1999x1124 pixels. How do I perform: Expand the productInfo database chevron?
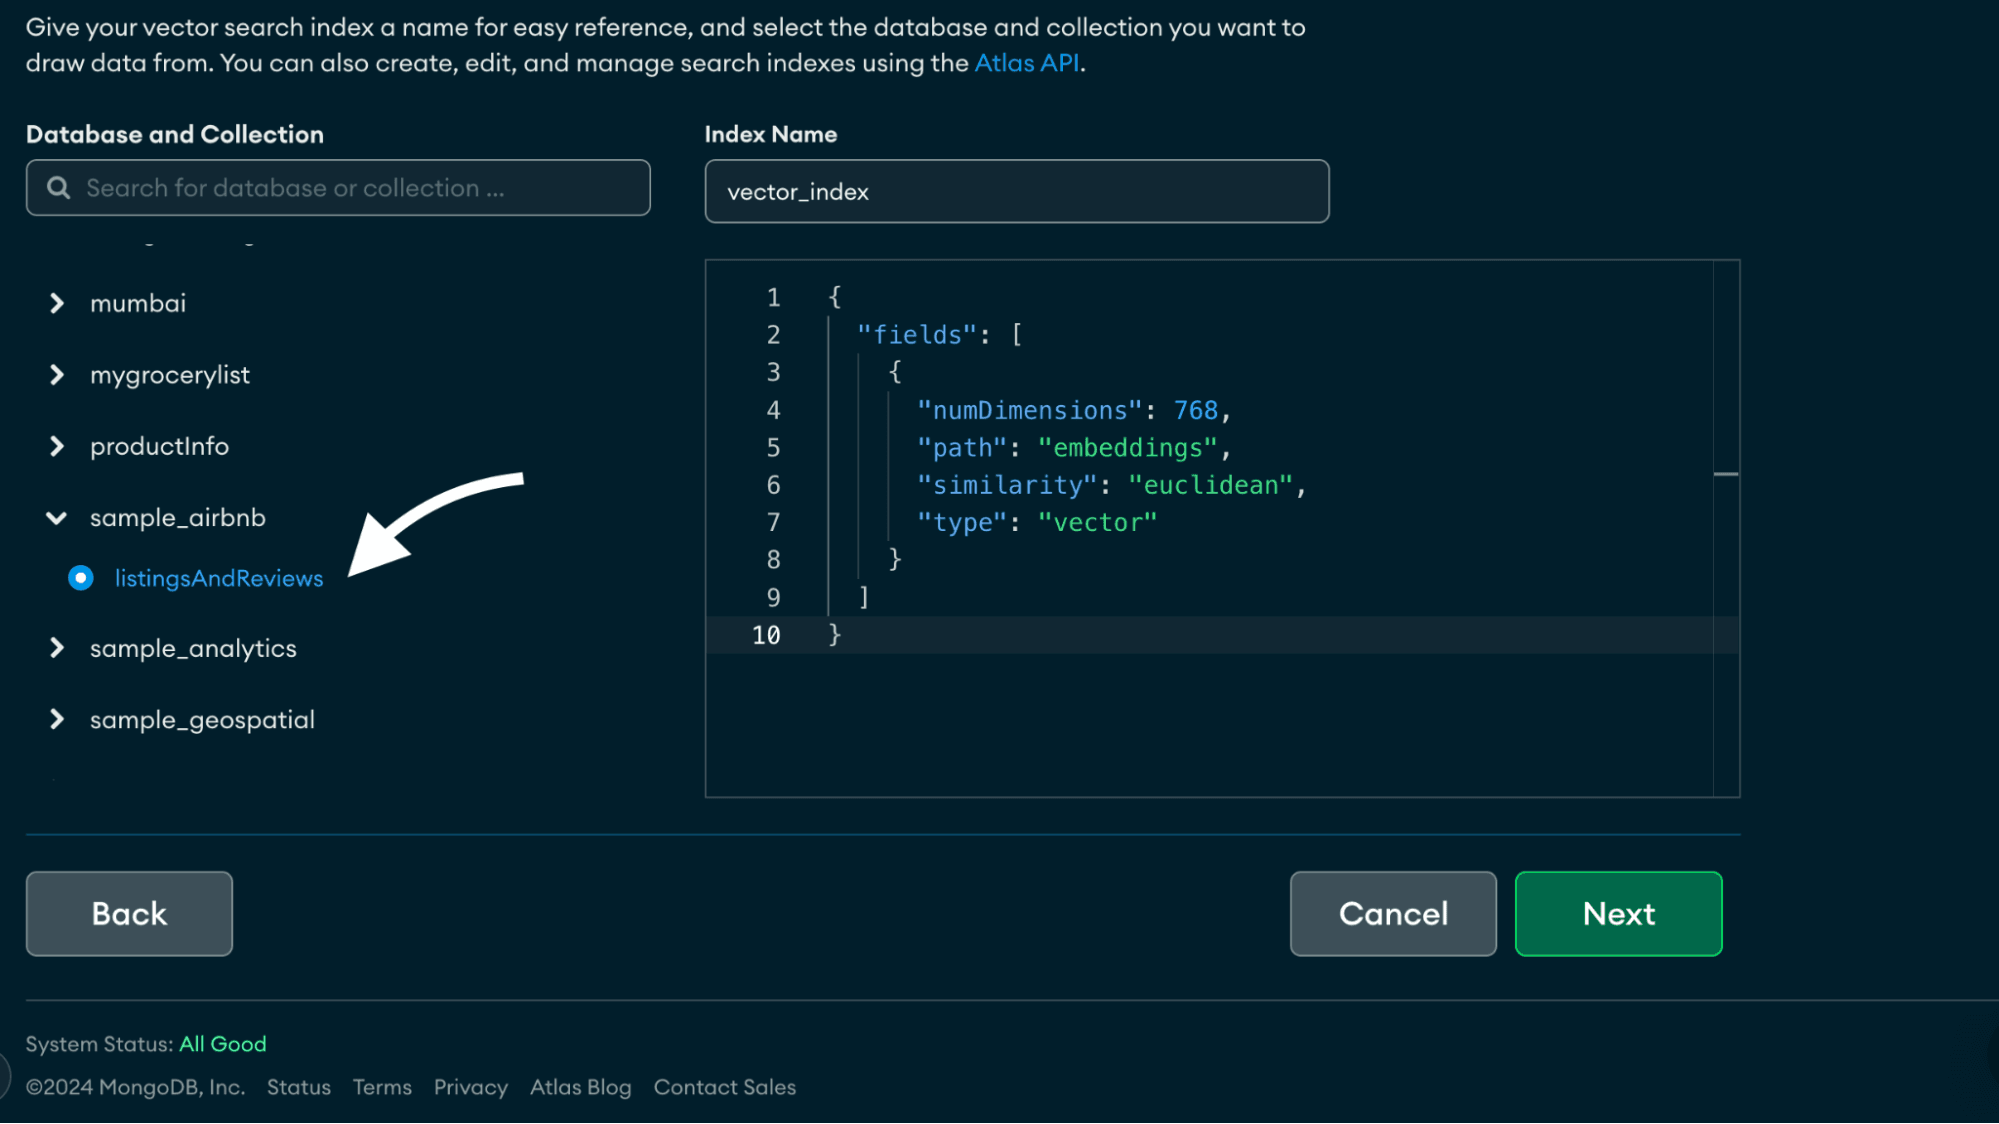[57, 446]
